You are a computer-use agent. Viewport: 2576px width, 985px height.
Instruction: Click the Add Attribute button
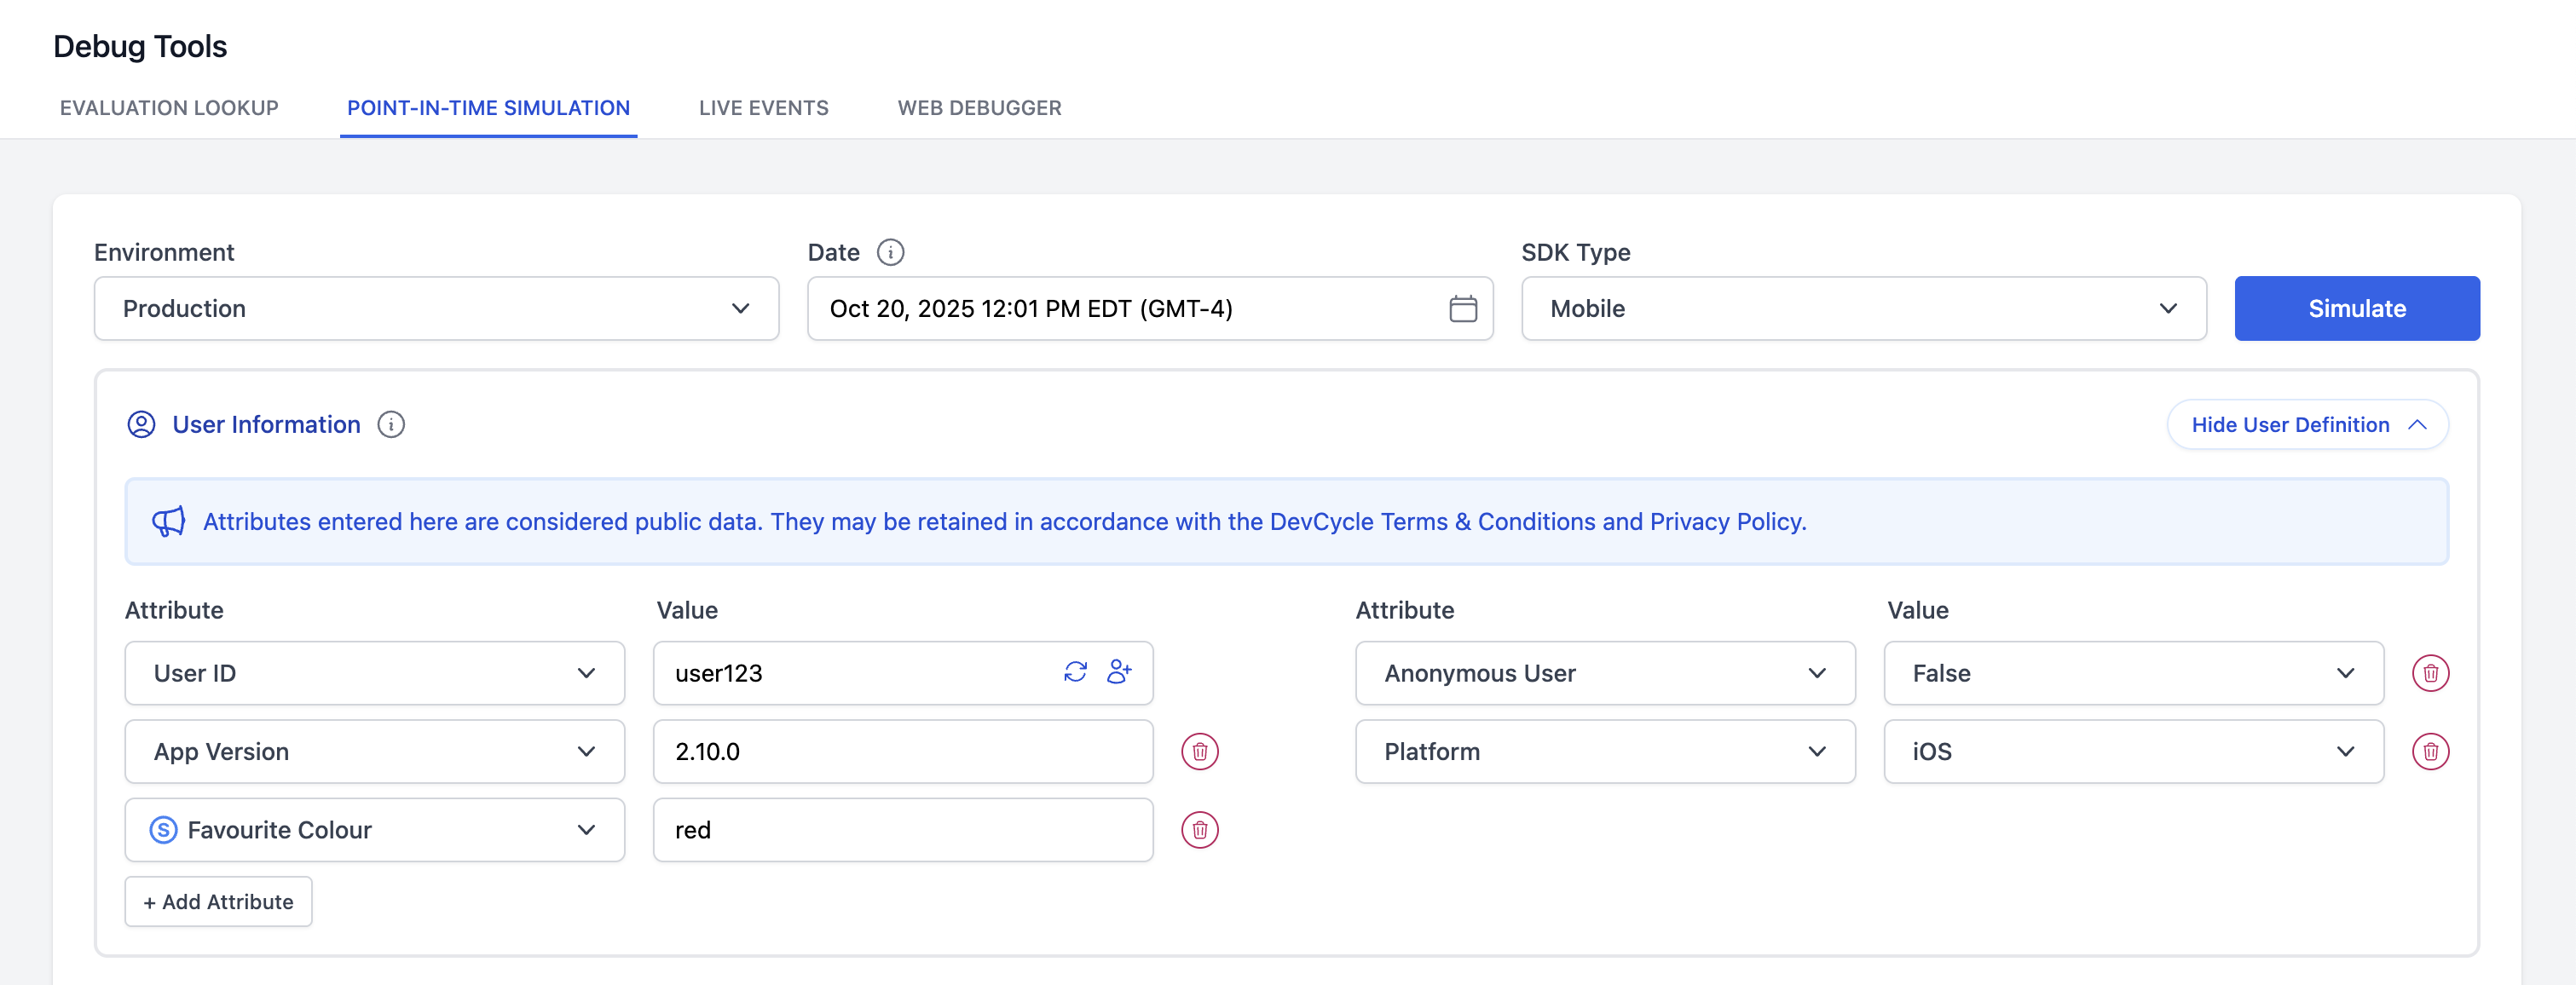218,902
